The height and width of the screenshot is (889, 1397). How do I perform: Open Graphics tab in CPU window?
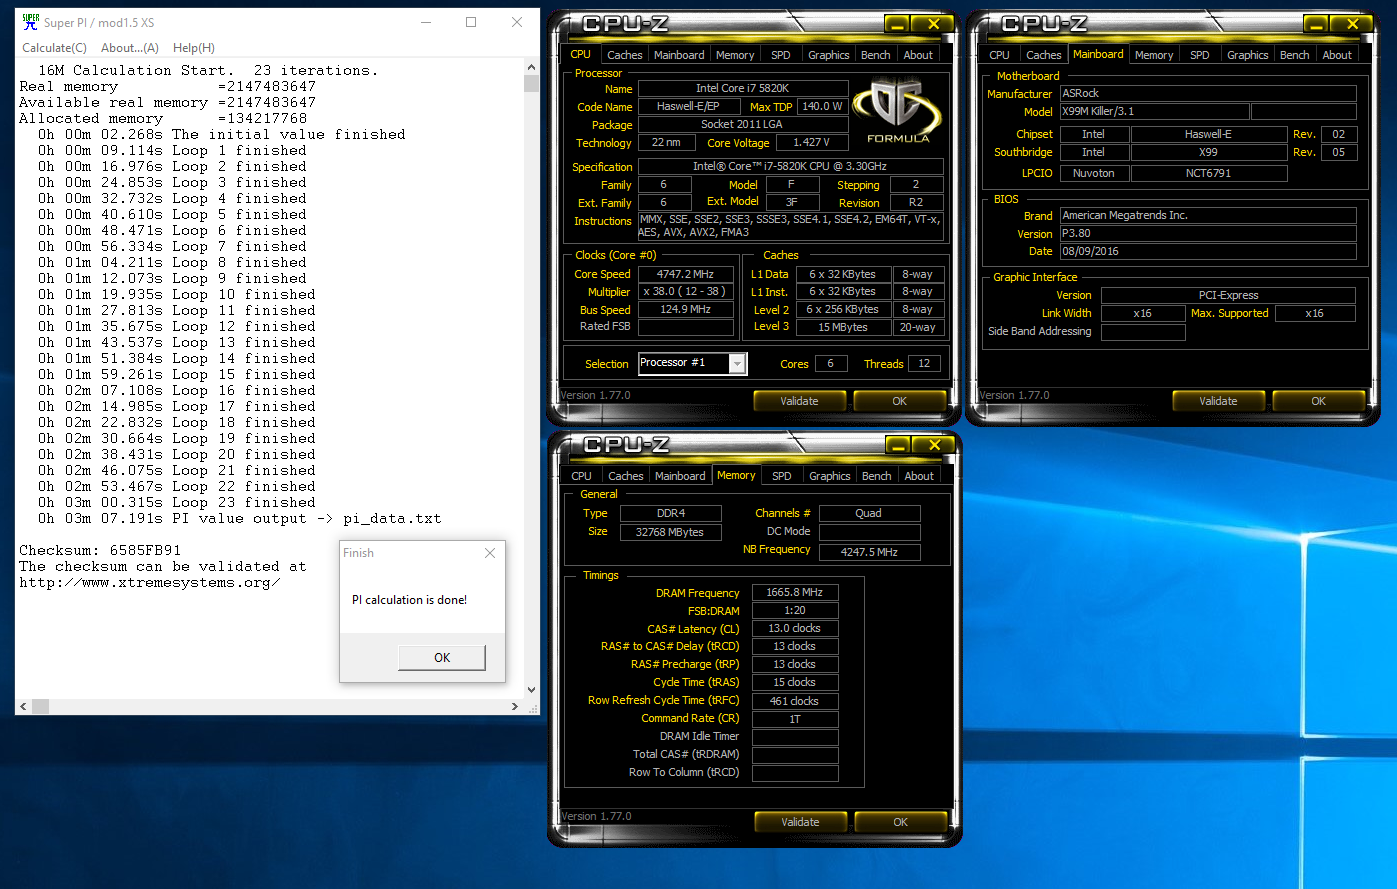[829, 55]
